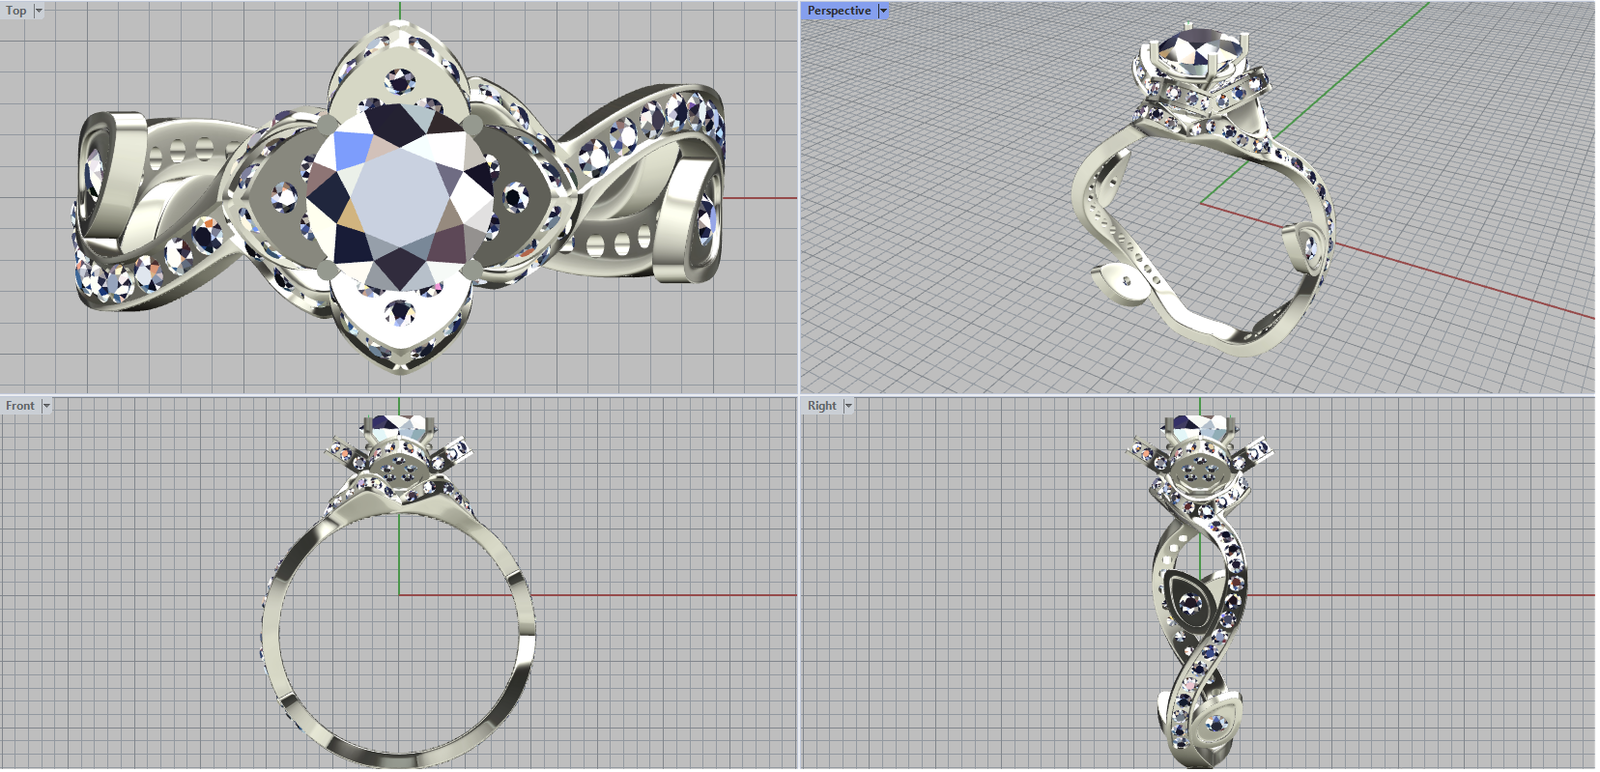Activate the Perspective viewport title
The image size is (1600, 772).
tap(838, 11)
